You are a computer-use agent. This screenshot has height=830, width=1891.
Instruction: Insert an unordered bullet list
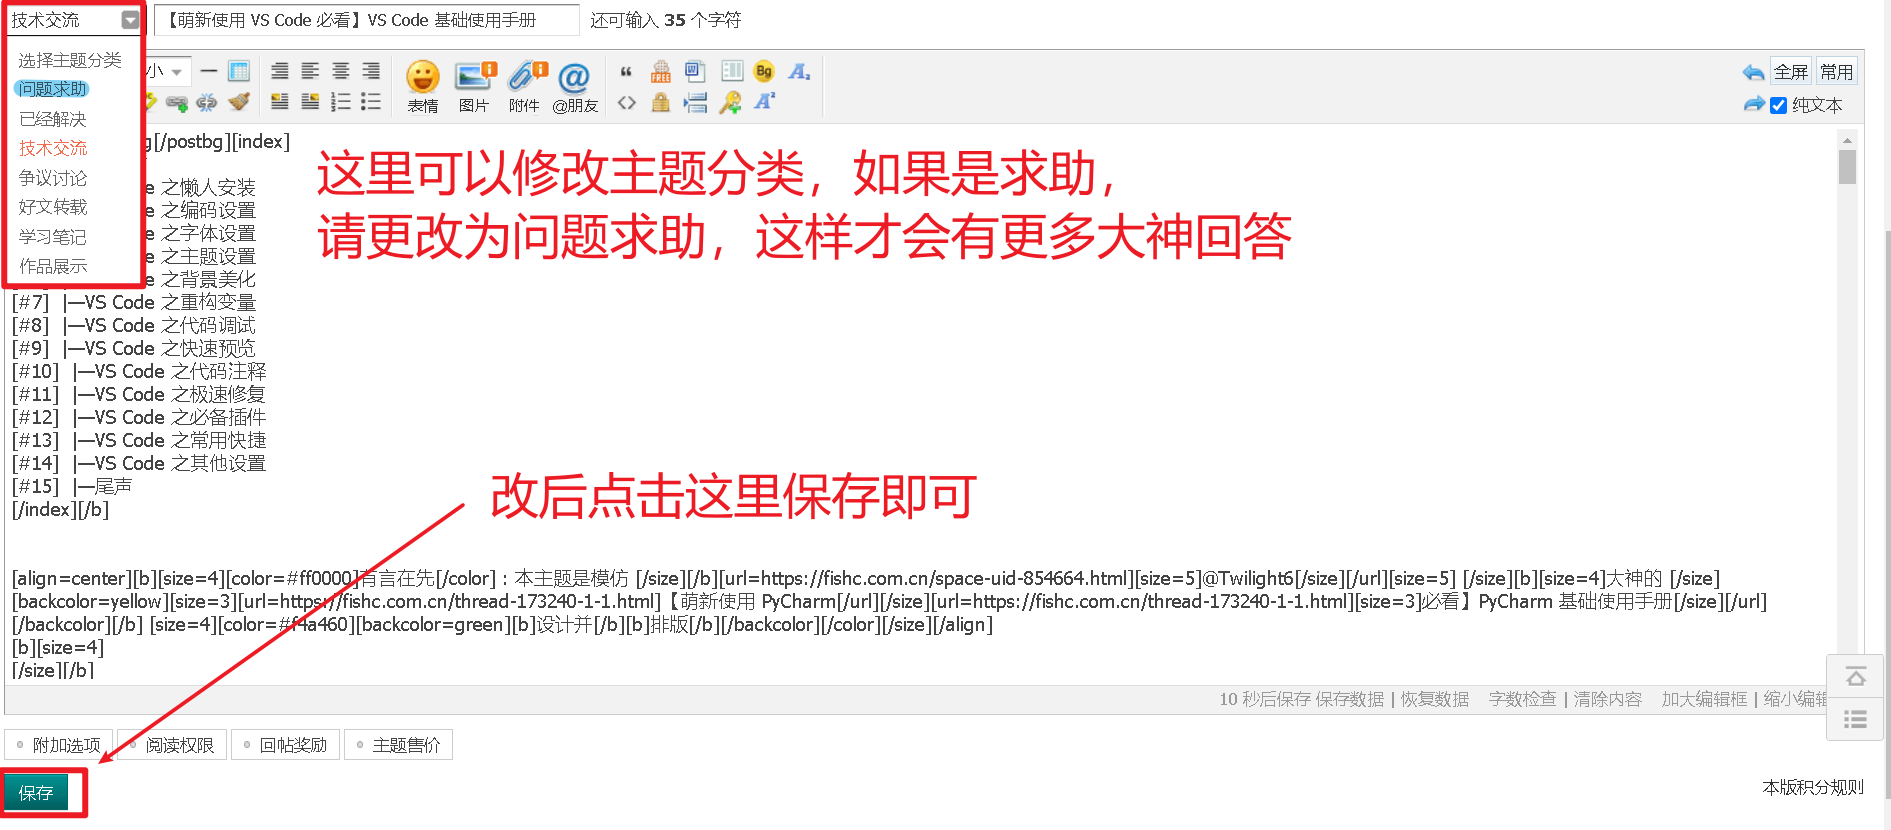pos(371,101)
